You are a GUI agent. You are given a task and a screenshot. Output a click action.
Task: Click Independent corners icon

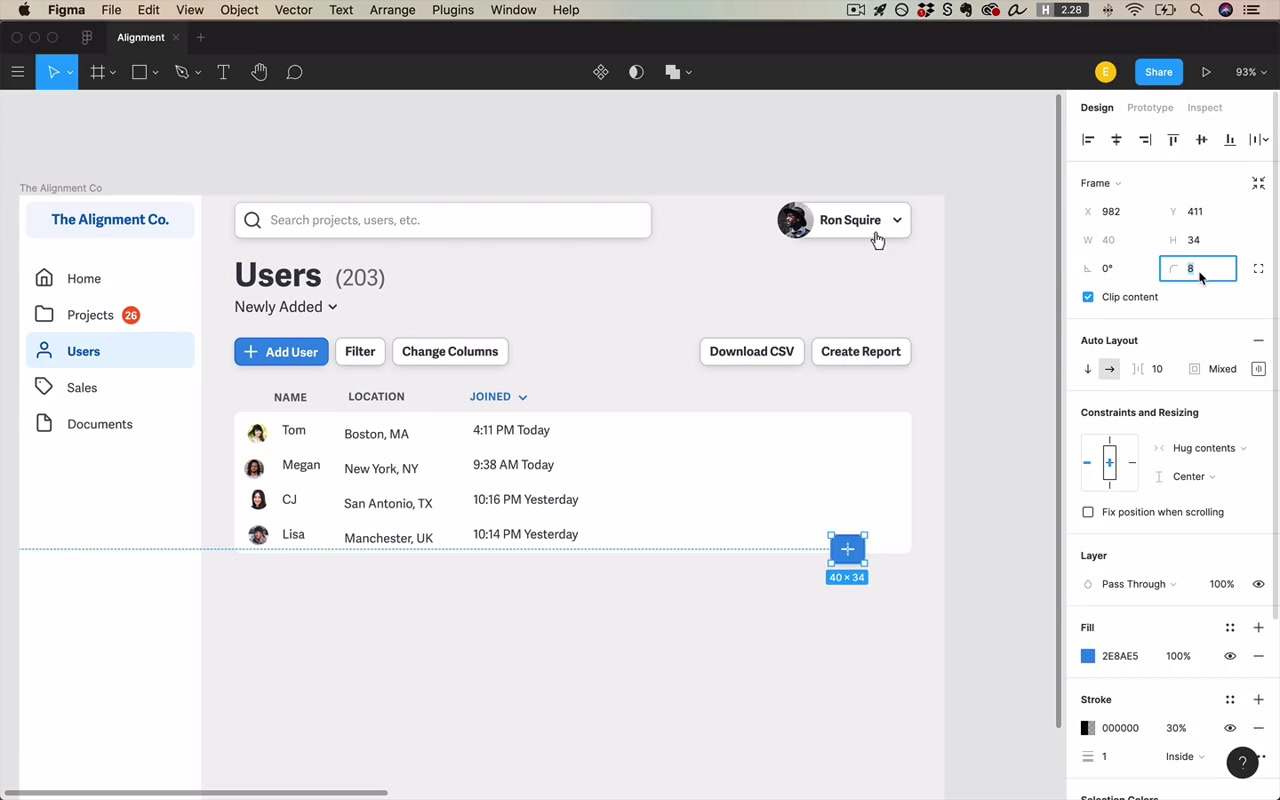tap(1258, 268)
